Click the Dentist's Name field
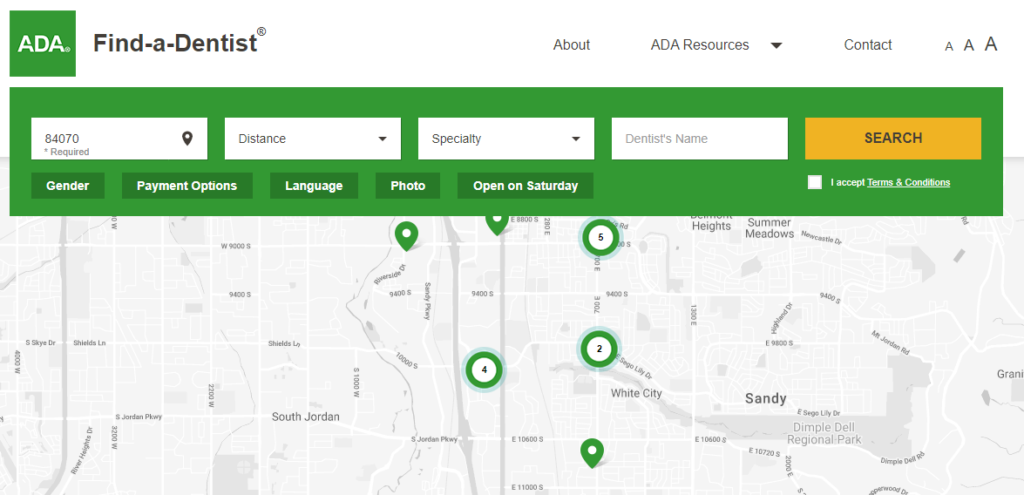The height and width of the screenshot is (495, 1024). click(699, 138)
